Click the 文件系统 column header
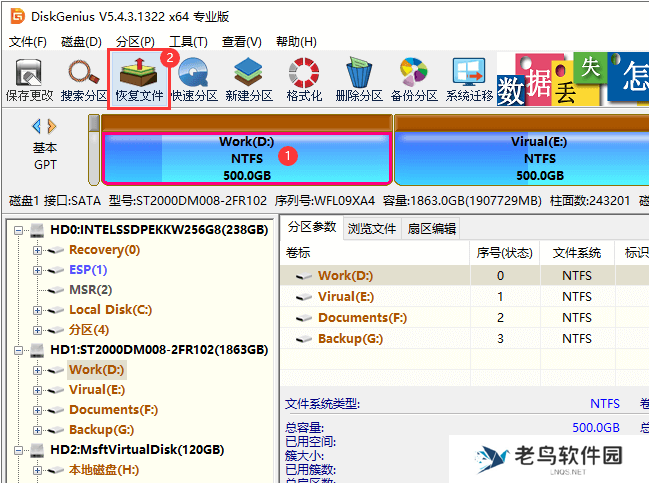Image resolution: width=649 pixels, height=485 pixels. 576,253
